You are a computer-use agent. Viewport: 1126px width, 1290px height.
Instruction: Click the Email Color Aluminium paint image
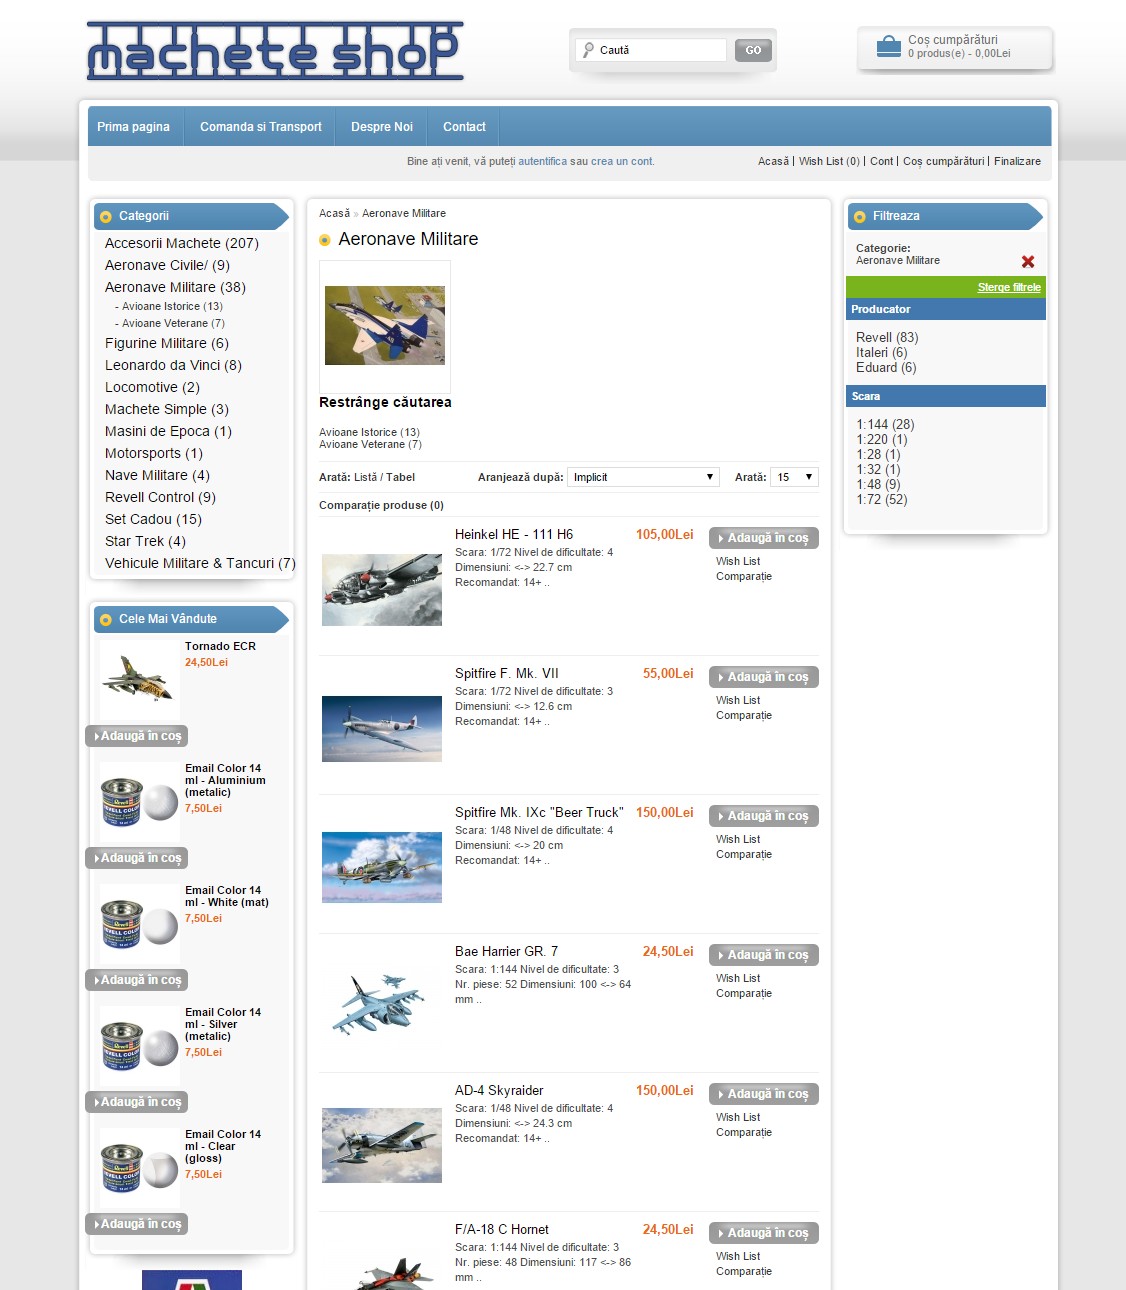point(139,802)
